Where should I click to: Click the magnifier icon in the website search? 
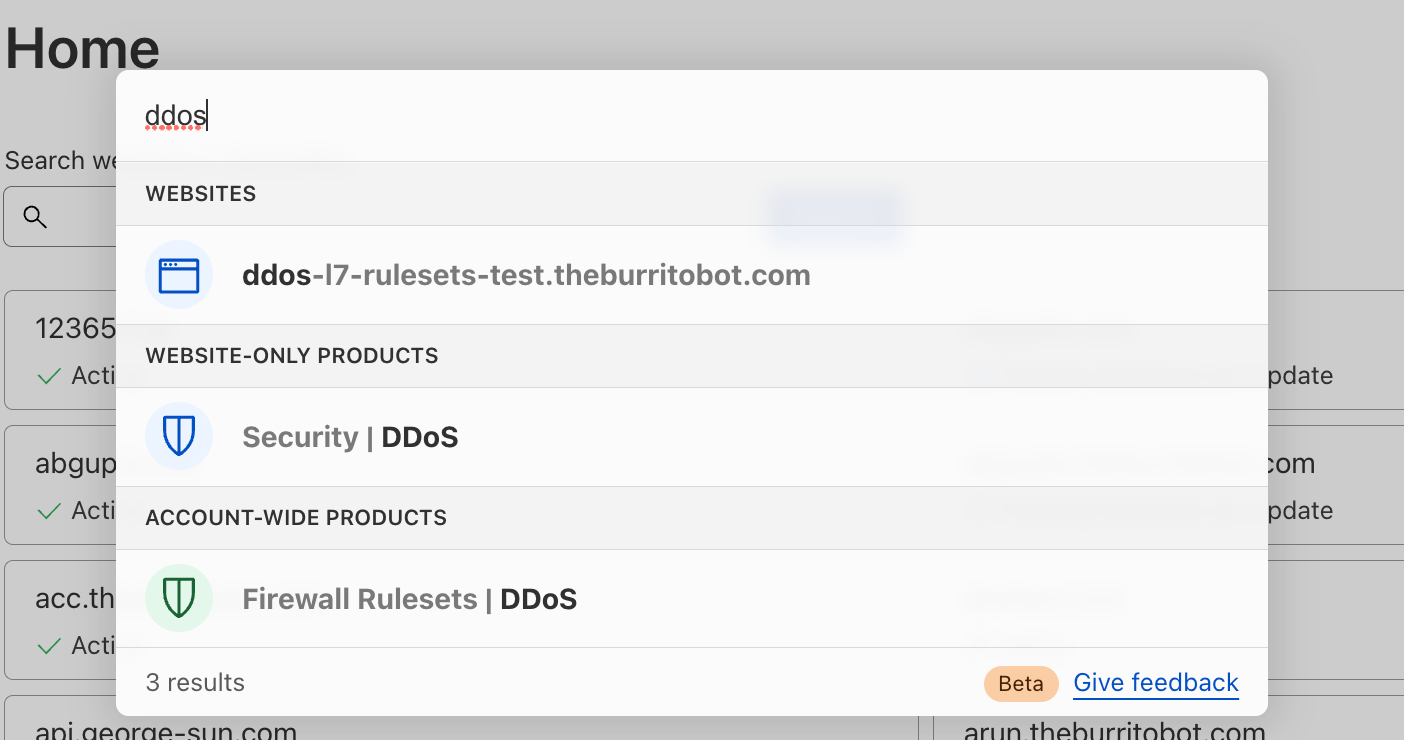[35, 217]
